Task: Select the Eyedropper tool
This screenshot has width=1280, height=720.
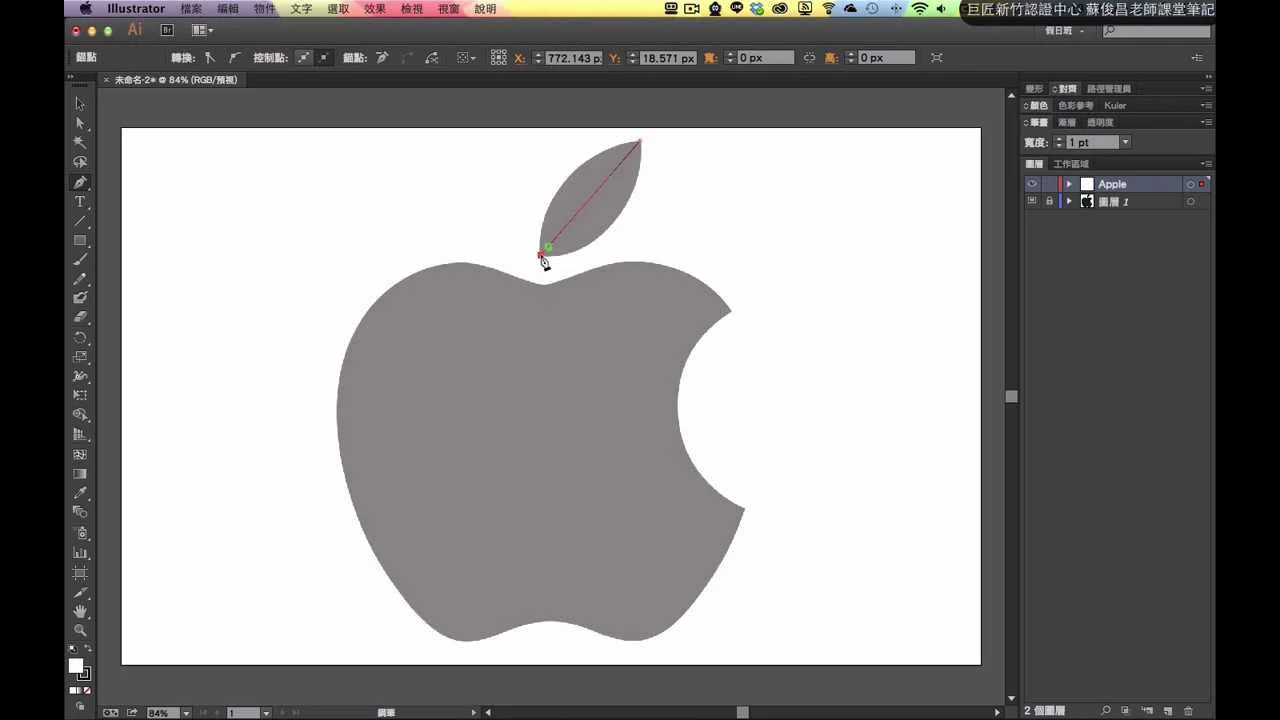Action: pyautogui.click(x=80, y=493)
